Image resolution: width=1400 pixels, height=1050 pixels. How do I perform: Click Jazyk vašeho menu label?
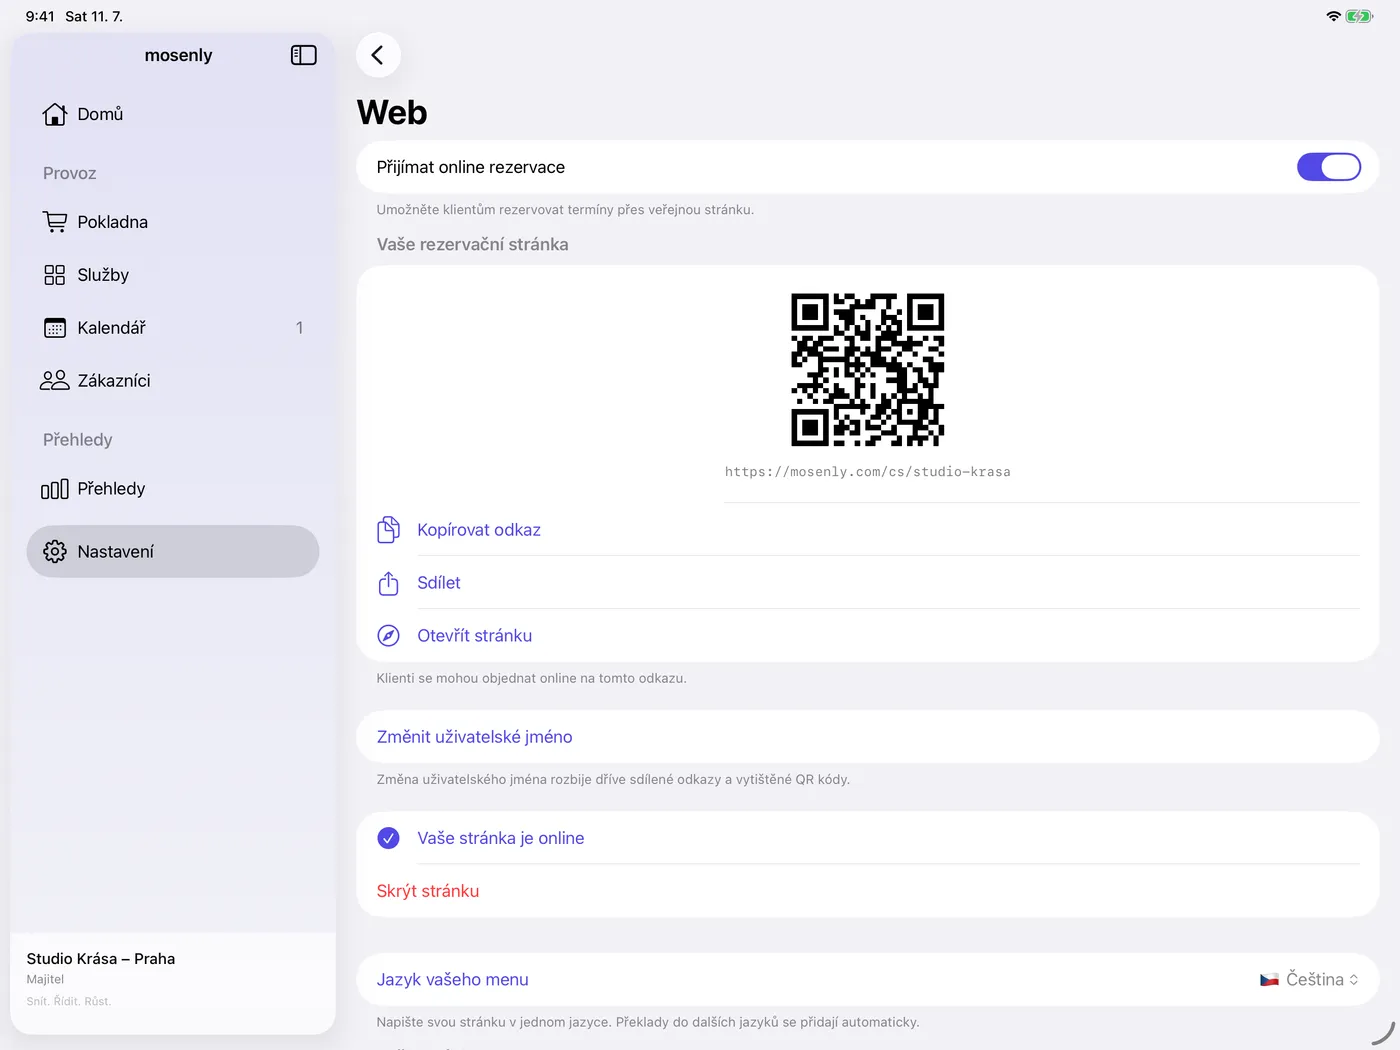coord(453,980)
